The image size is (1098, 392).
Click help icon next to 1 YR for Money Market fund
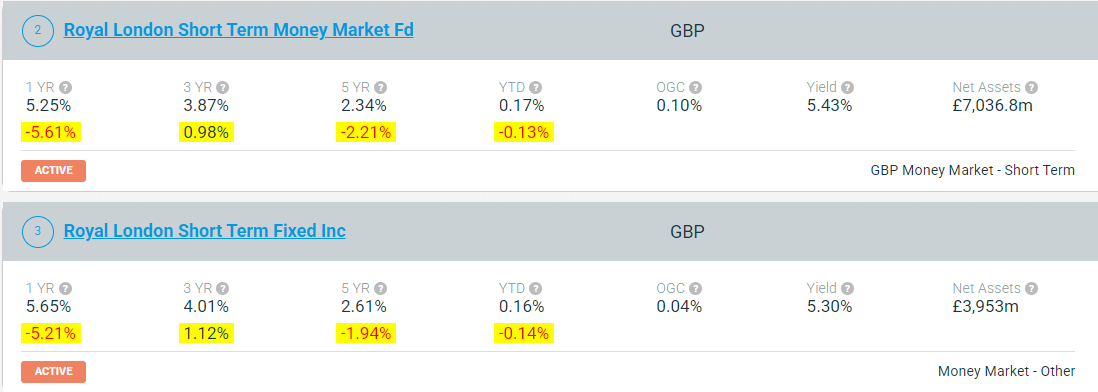(66, 88)
